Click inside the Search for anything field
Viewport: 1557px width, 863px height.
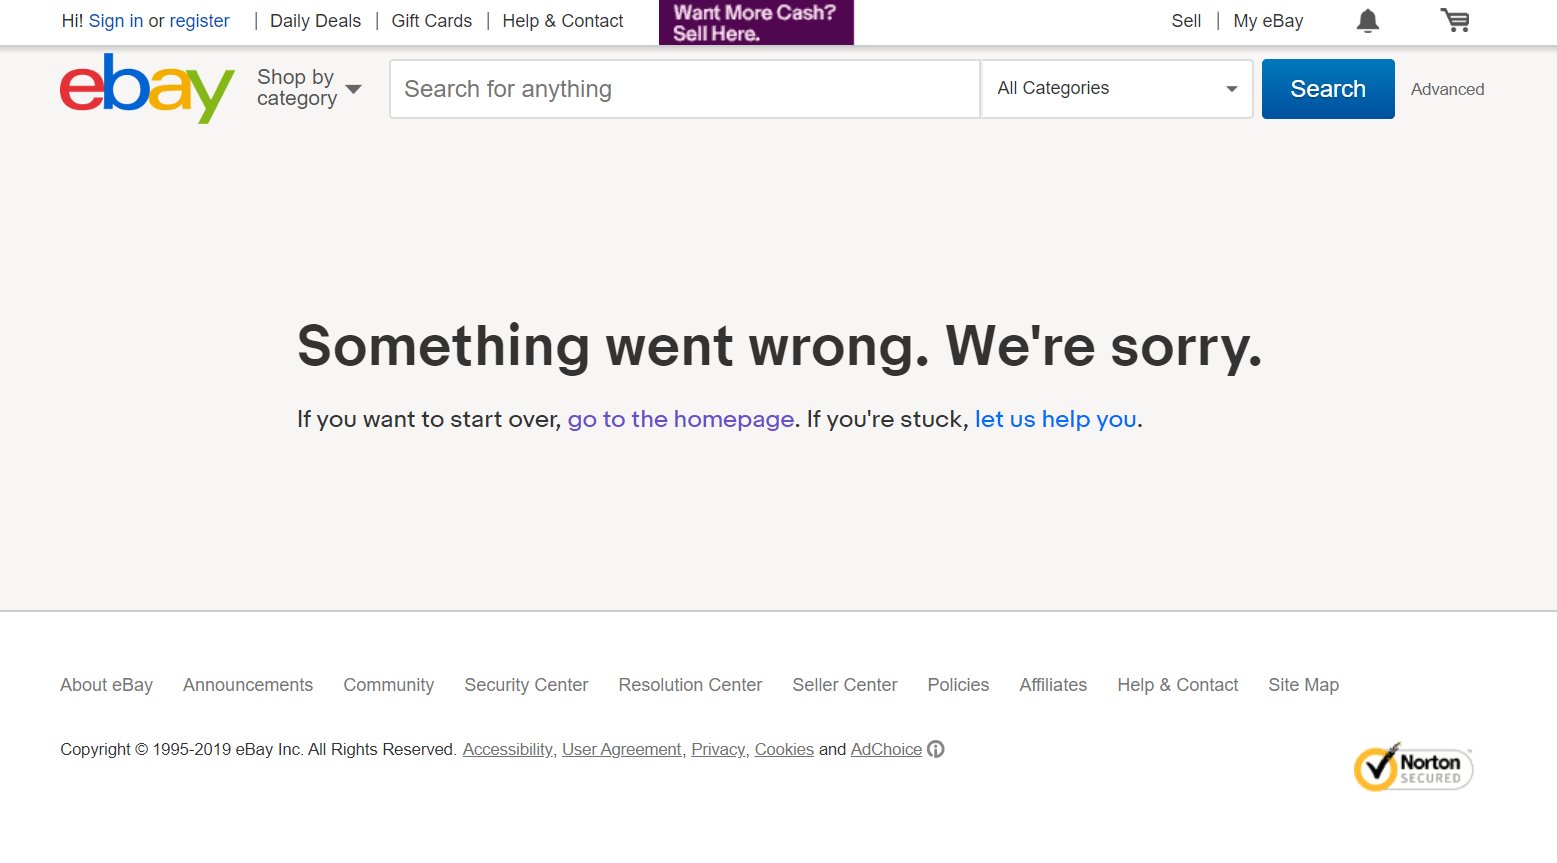pos(684,88)
